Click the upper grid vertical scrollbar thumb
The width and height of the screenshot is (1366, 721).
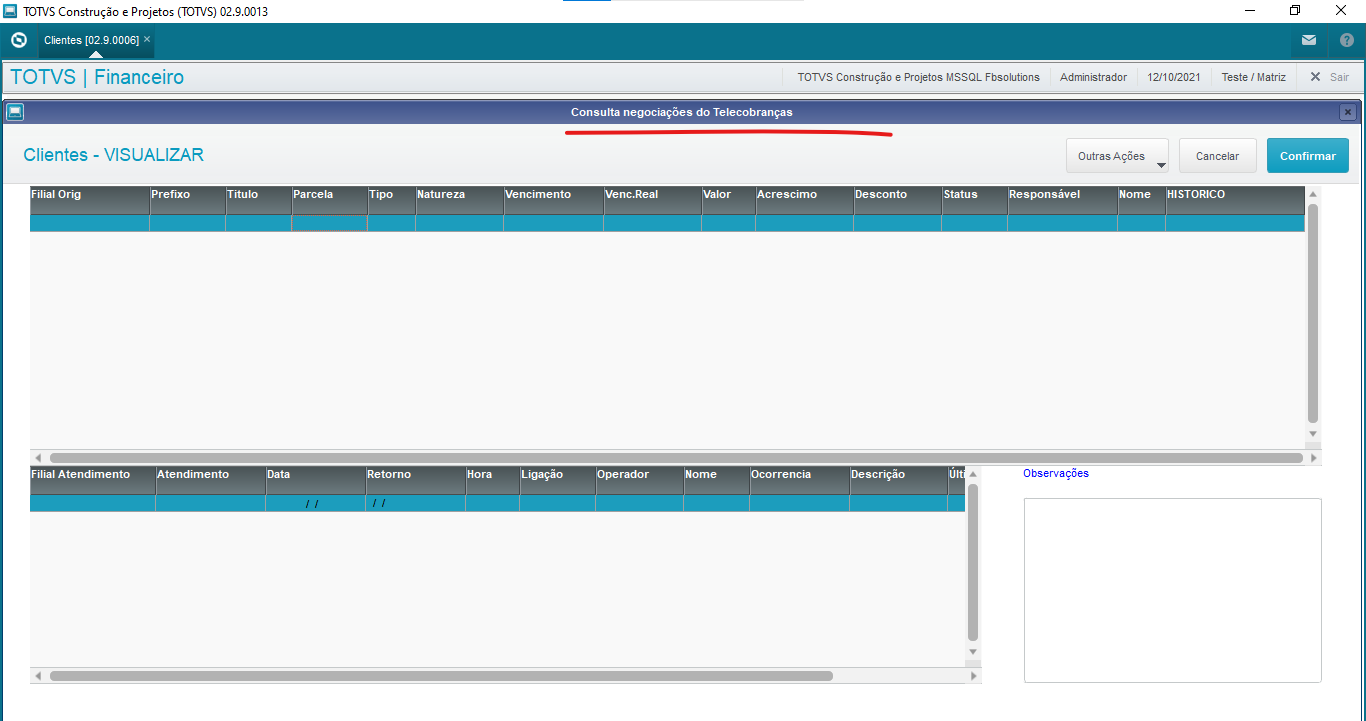click(1313, 313)
